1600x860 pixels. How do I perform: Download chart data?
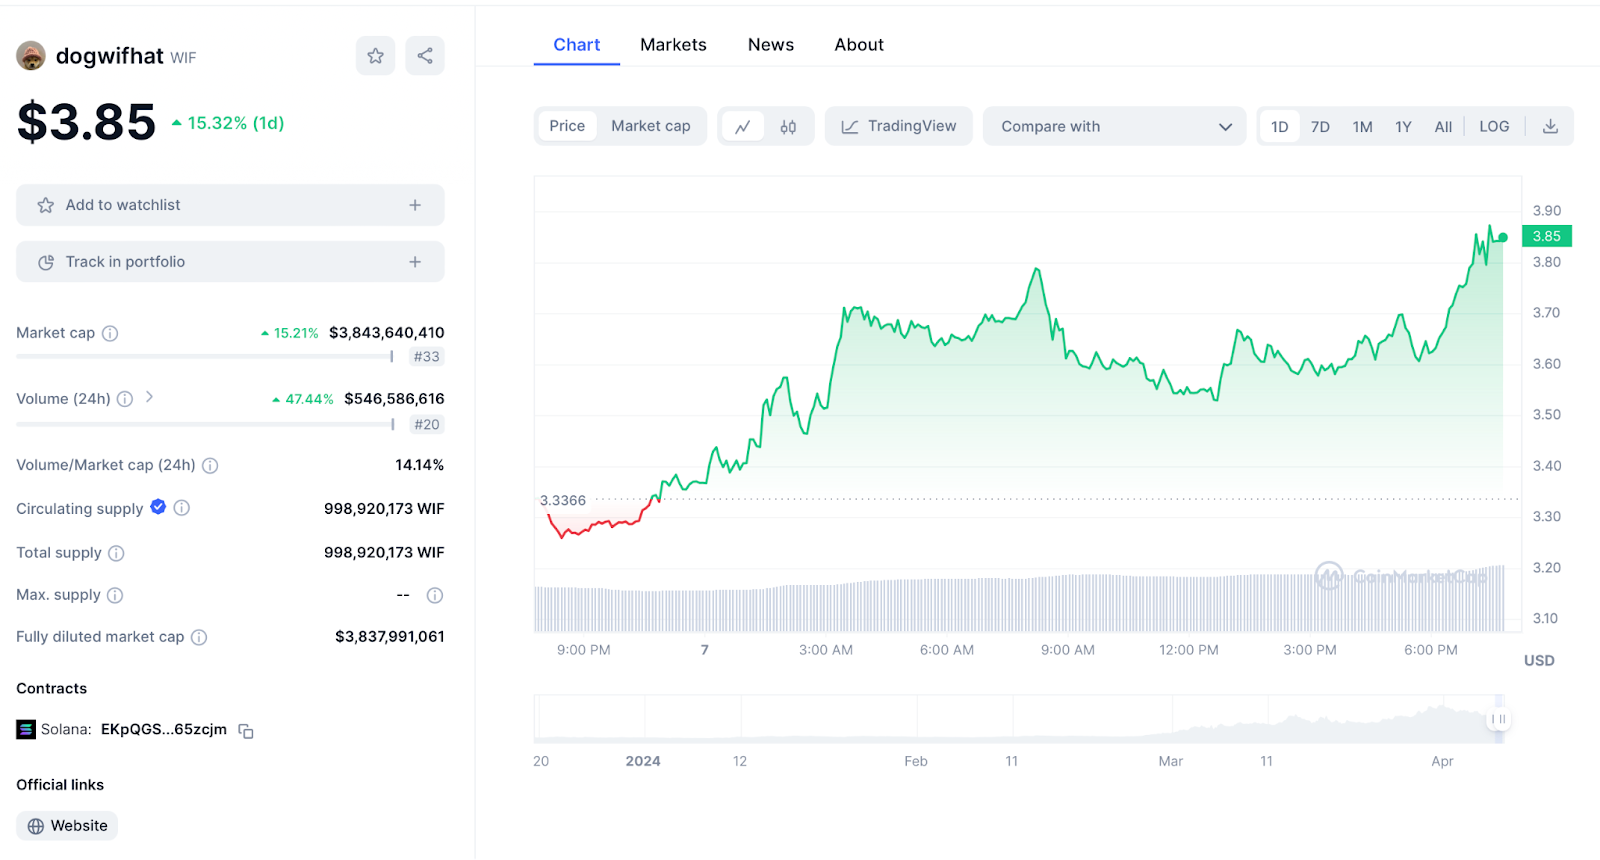coord(1550,126)
